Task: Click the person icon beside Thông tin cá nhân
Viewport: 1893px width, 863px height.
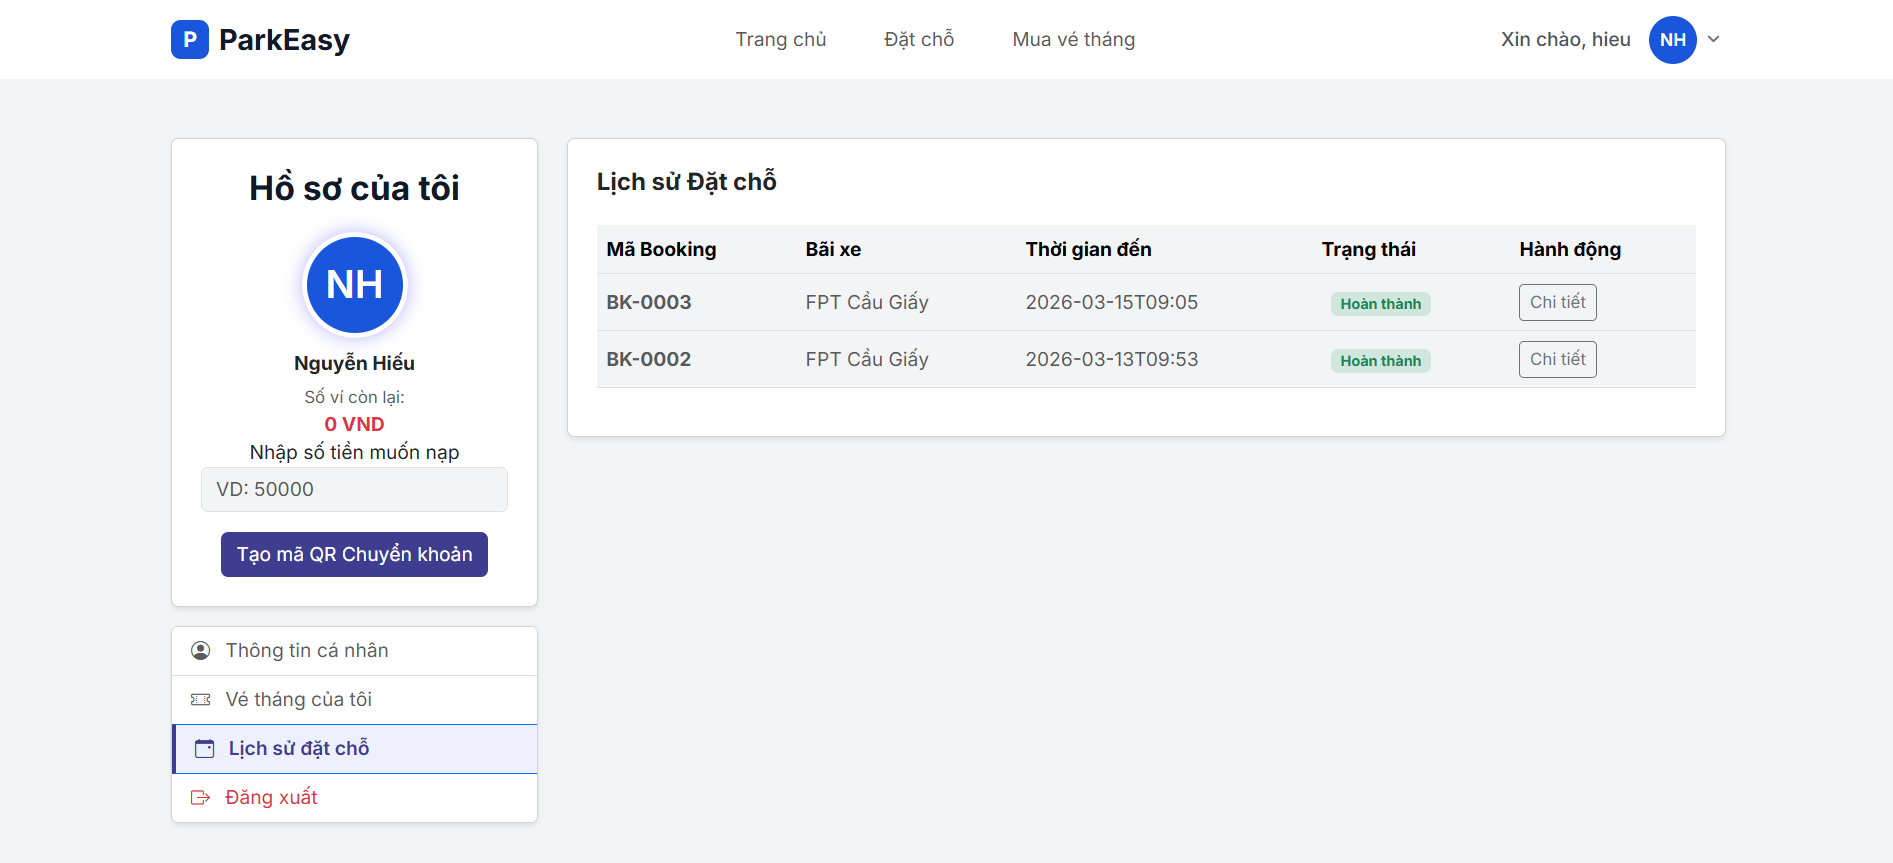Action: pos(201,651)
